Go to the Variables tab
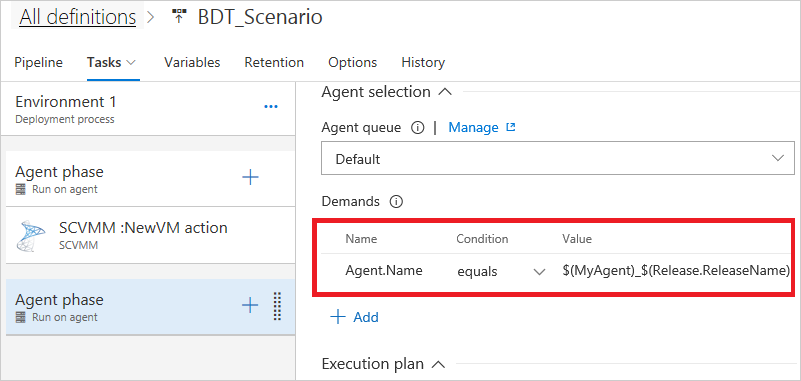Viewport: 801px width, 381px height. 192,62
